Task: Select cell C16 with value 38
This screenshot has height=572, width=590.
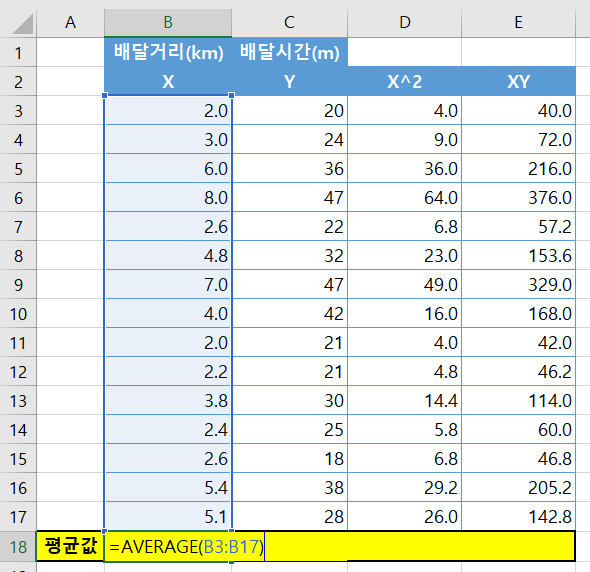Action: coord(289,487)
